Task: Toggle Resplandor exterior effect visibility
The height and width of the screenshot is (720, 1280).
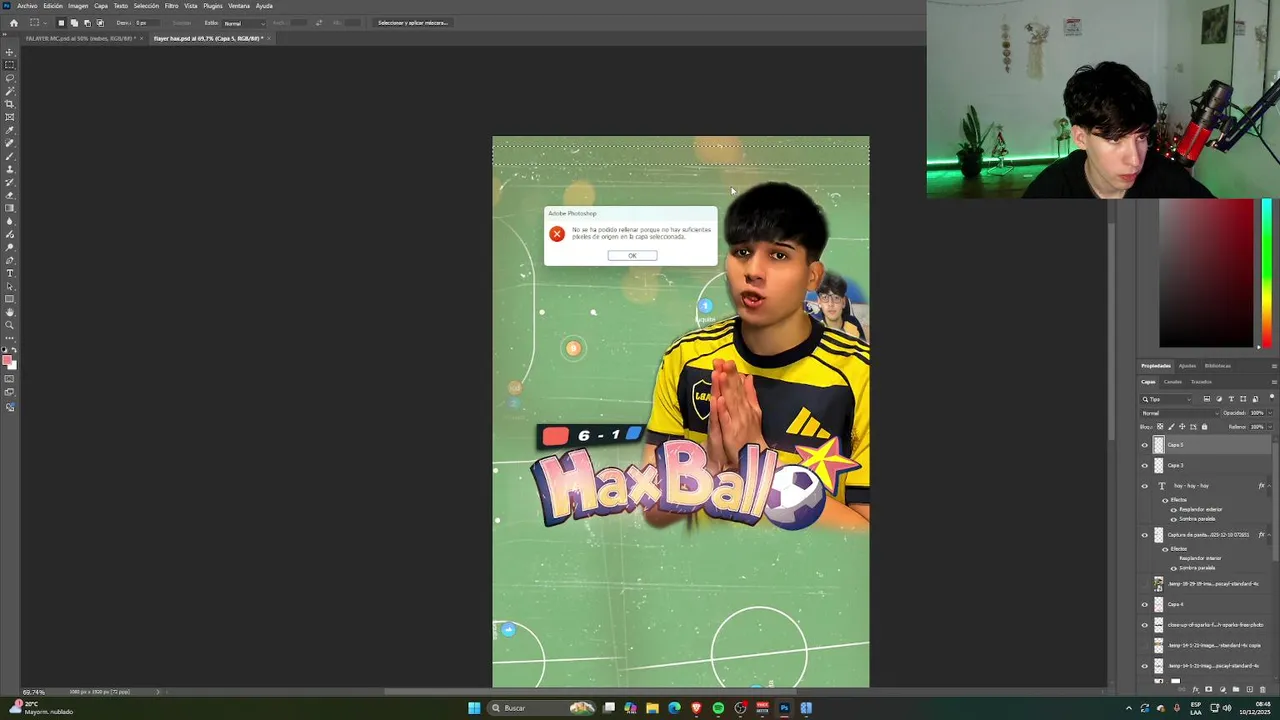Action: 1173,509
